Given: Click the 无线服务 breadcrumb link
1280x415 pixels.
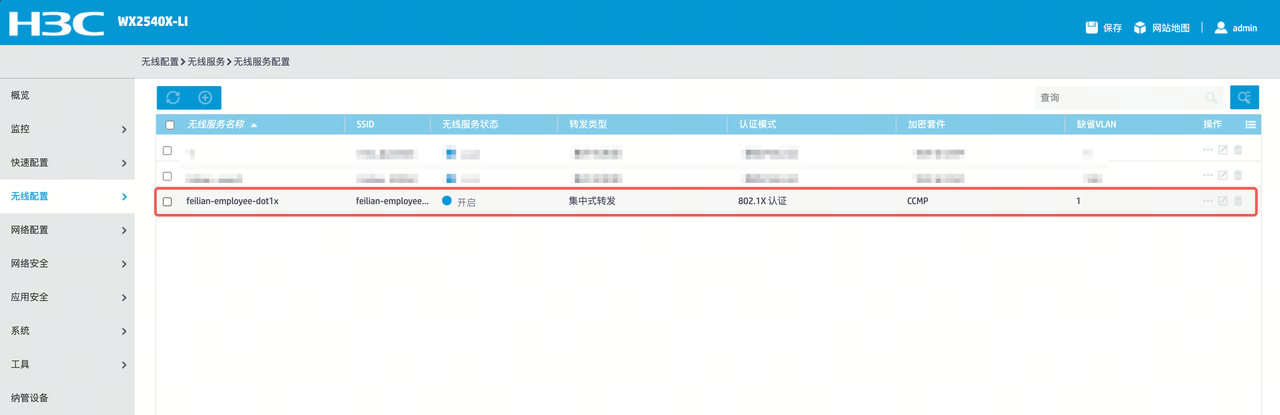Looking at the screenshot, I should (x=208, y=62).
